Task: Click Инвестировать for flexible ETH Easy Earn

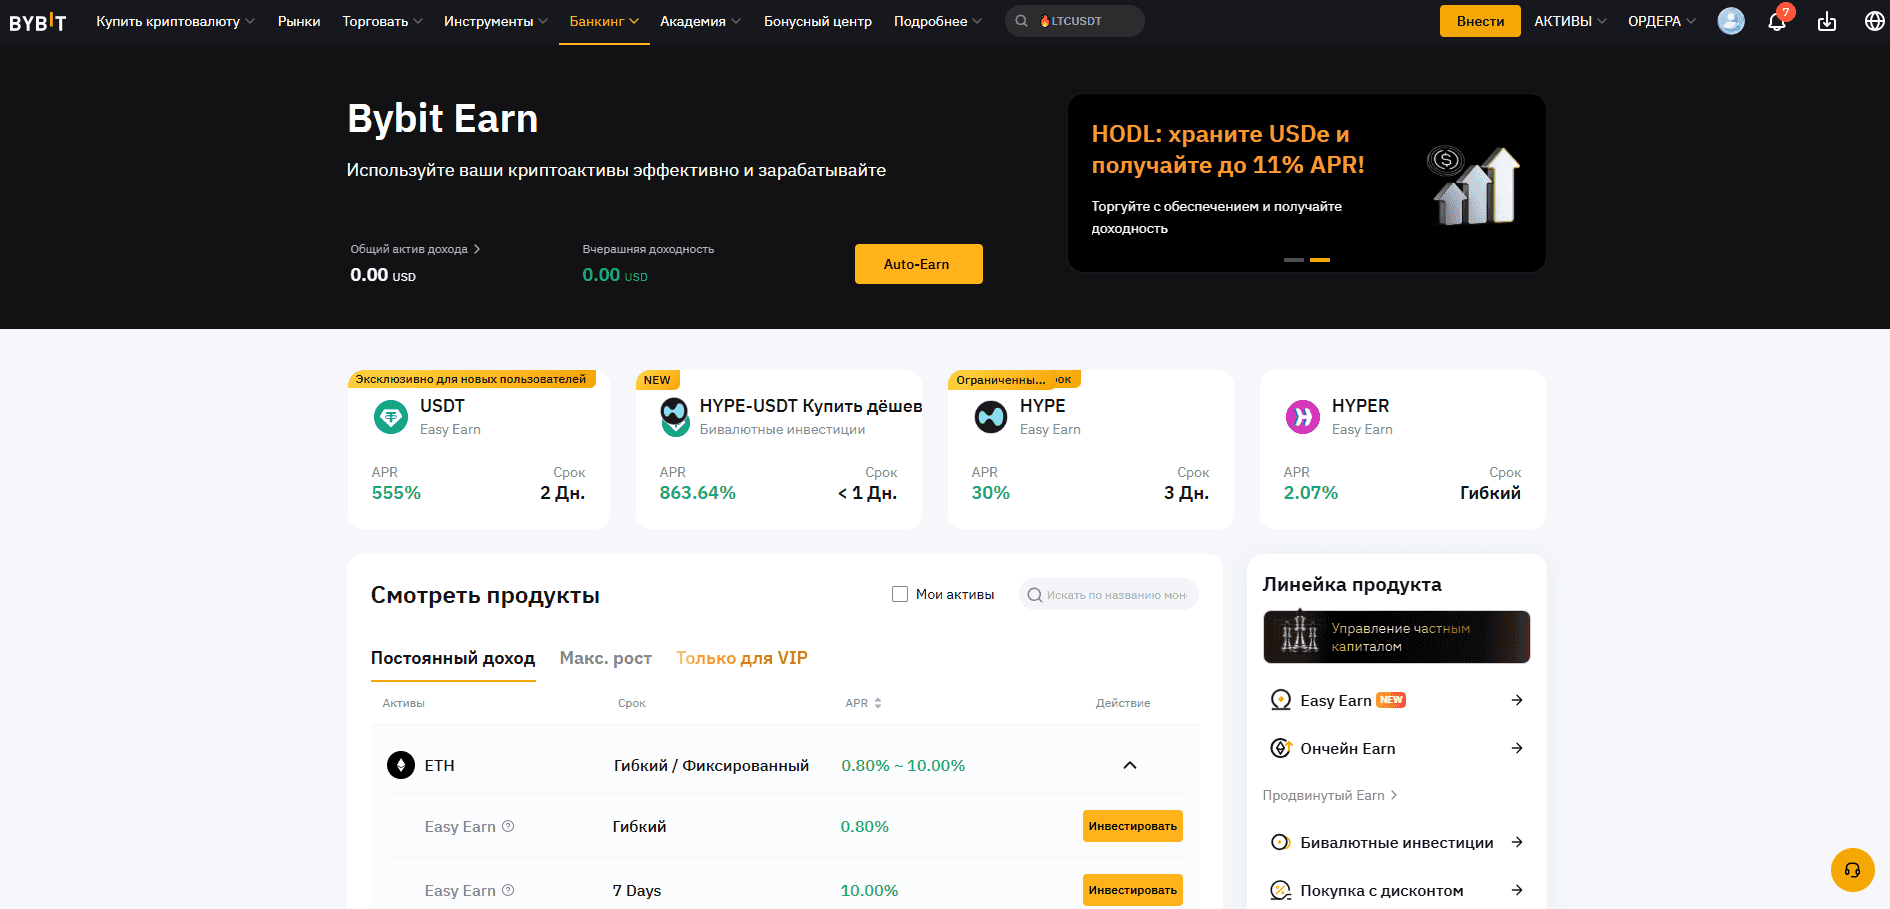Action: coord(1133,826)
